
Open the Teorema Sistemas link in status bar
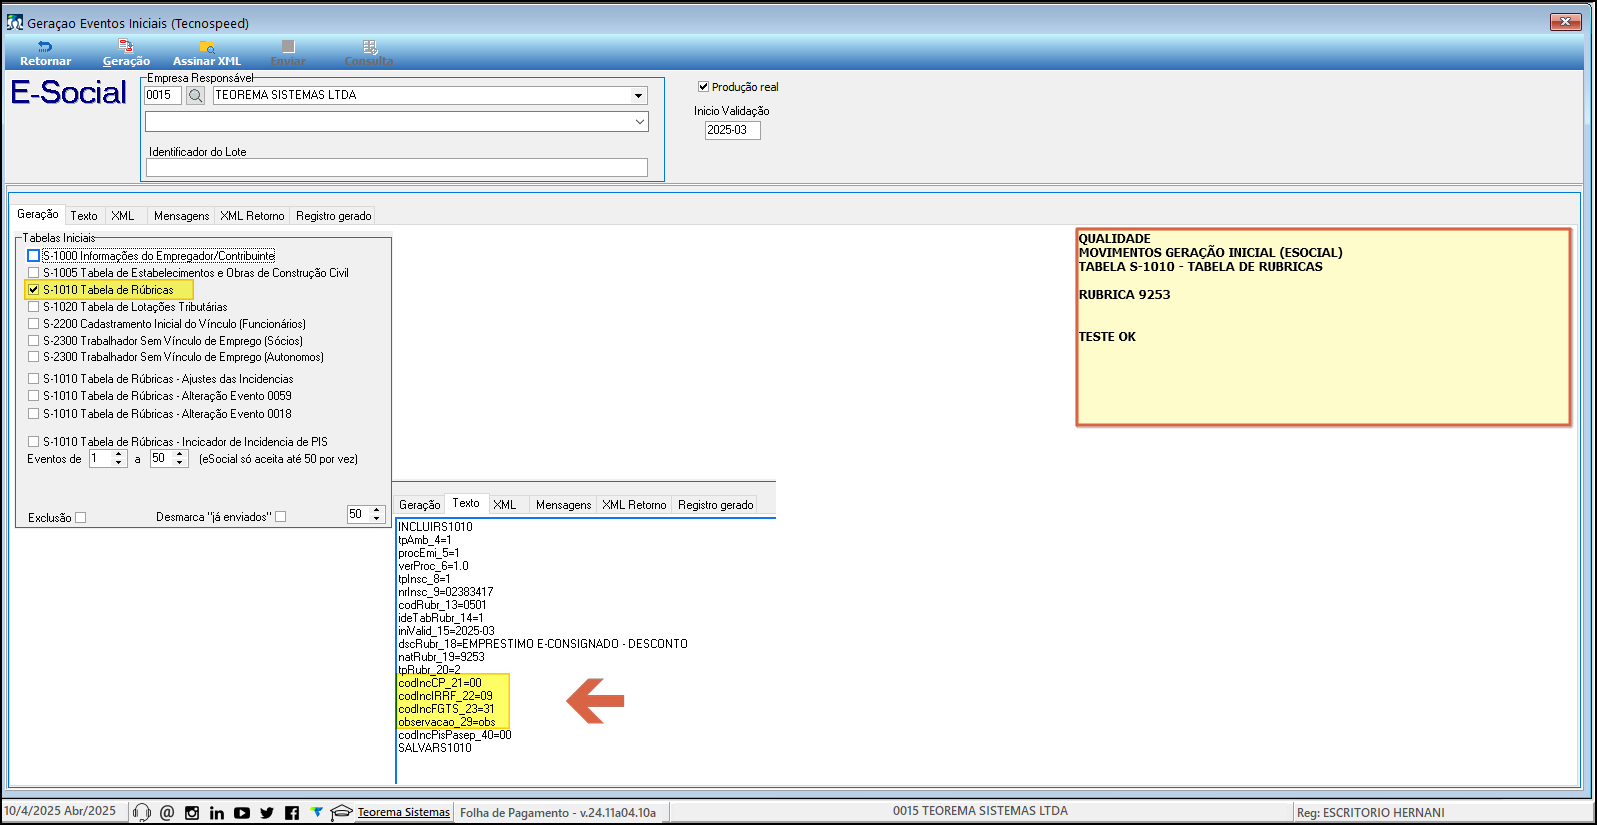point(404,812)
